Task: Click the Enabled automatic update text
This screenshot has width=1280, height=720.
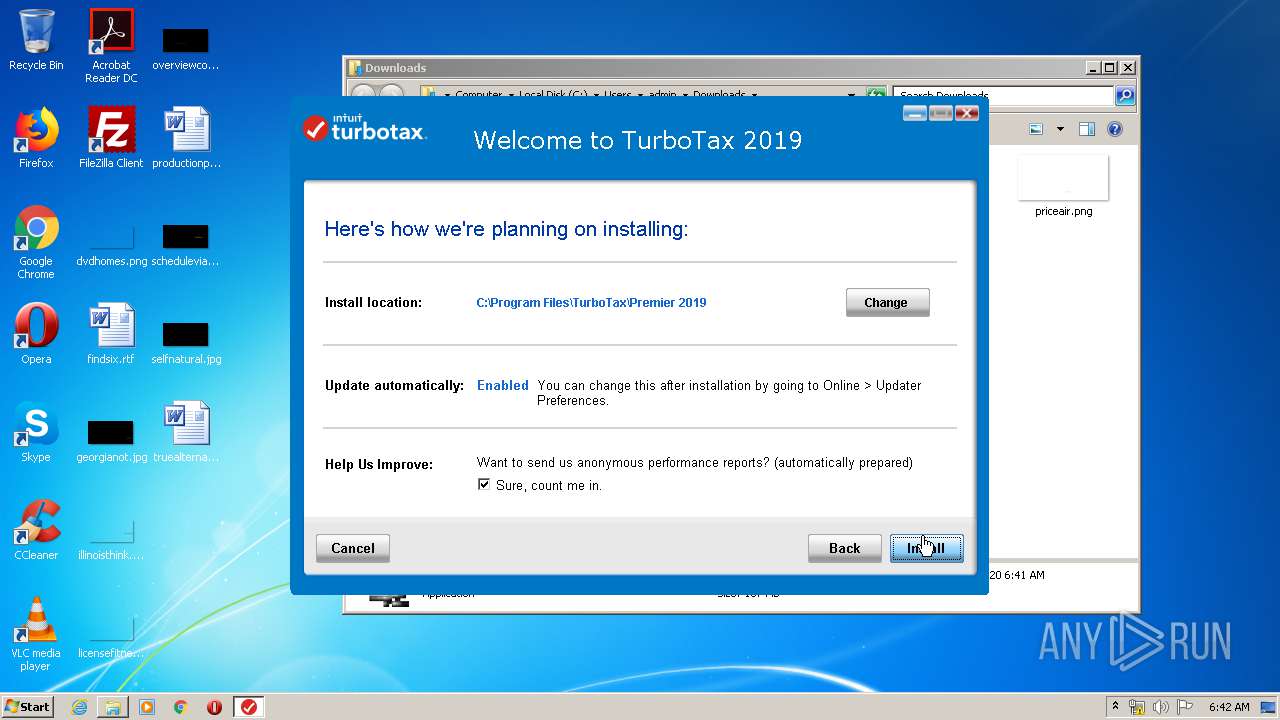Action: 503,385
